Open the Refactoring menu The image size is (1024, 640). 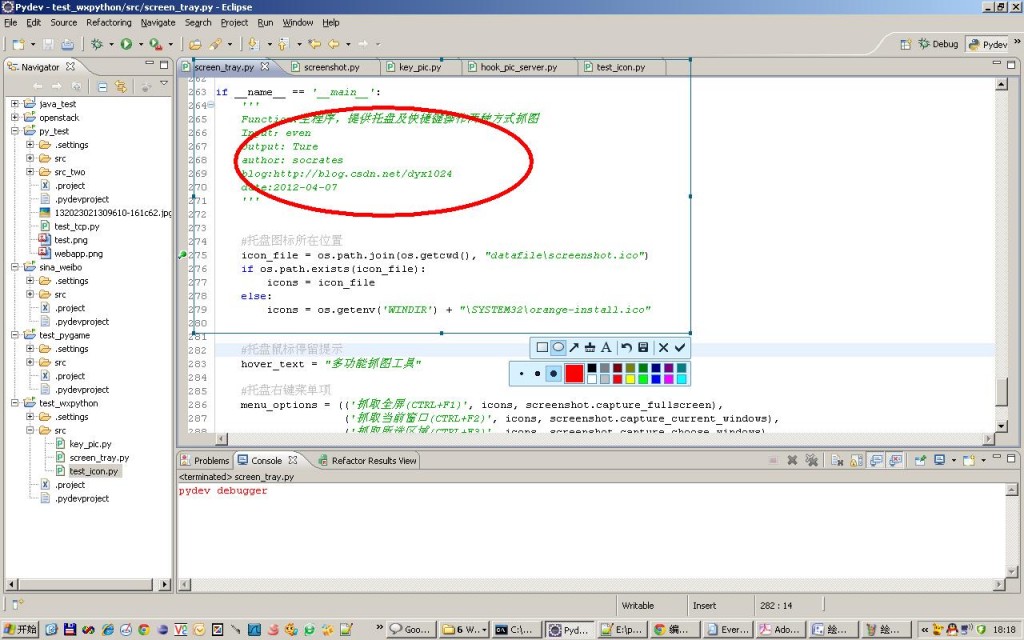108,22
